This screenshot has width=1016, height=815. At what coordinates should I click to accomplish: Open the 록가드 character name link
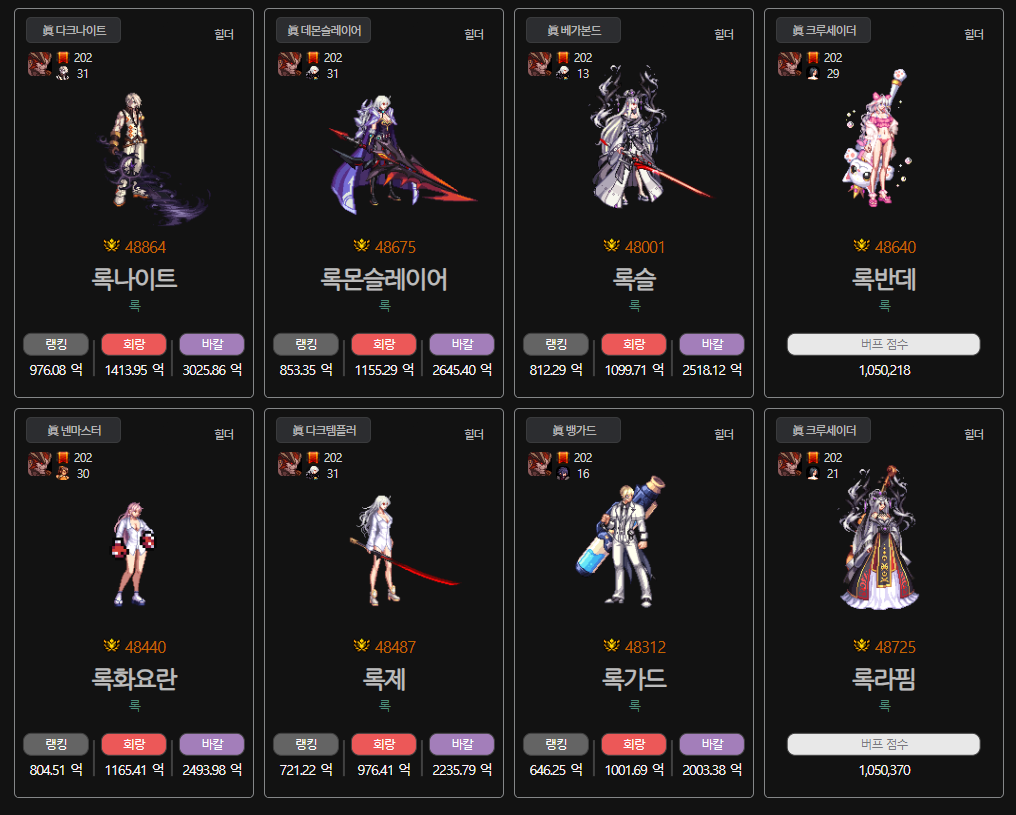coord(634,679)
